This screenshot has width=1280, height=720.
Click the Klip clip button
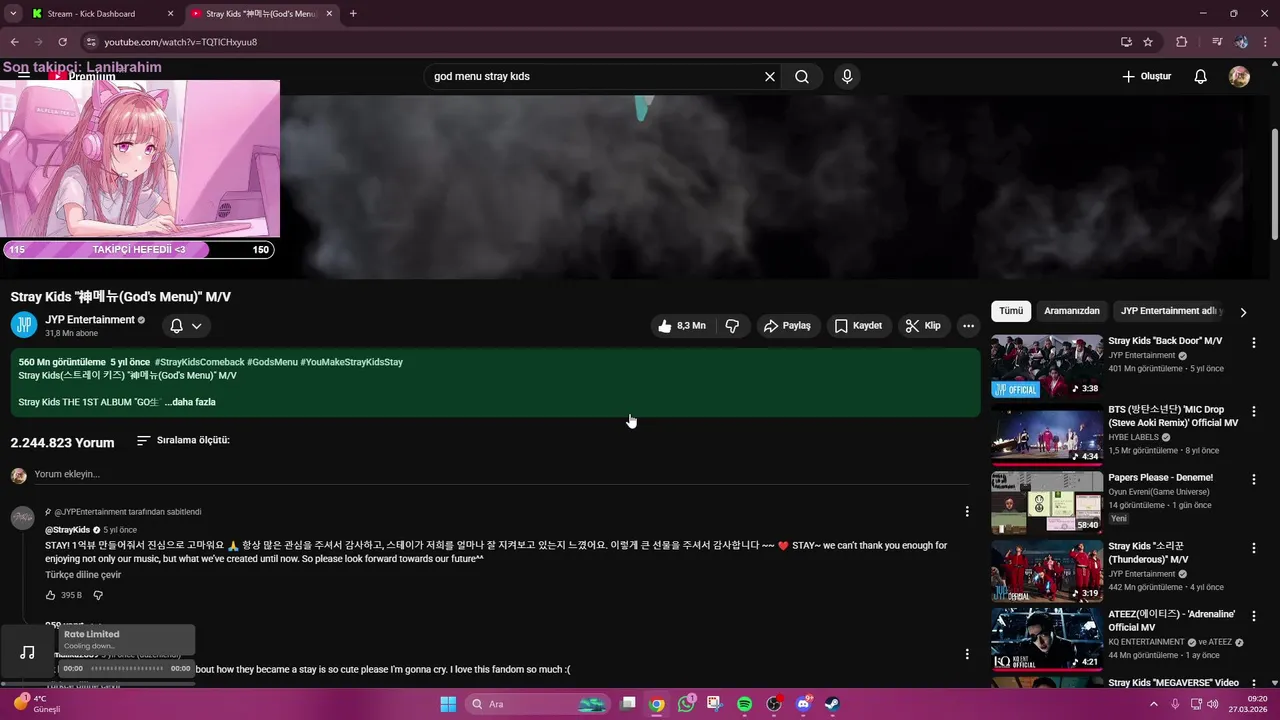coord(923,326)
